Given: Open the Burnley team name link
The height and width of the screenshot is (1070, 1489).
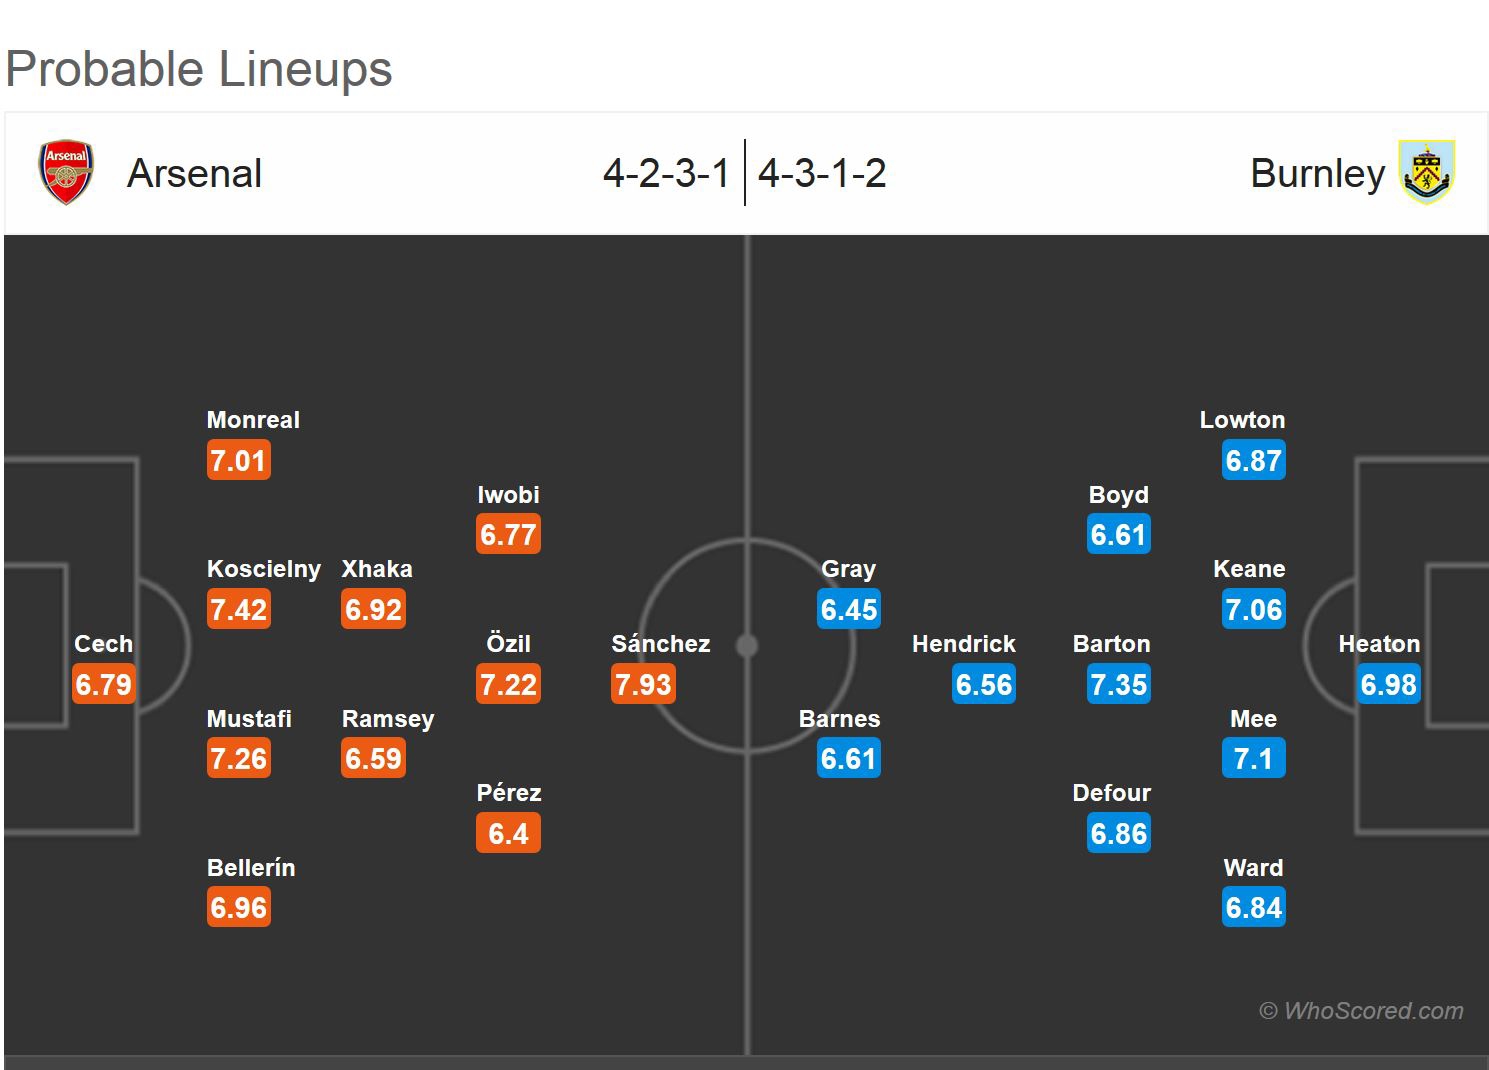Looking at the screenshot, I should (x=1317, y=174).
